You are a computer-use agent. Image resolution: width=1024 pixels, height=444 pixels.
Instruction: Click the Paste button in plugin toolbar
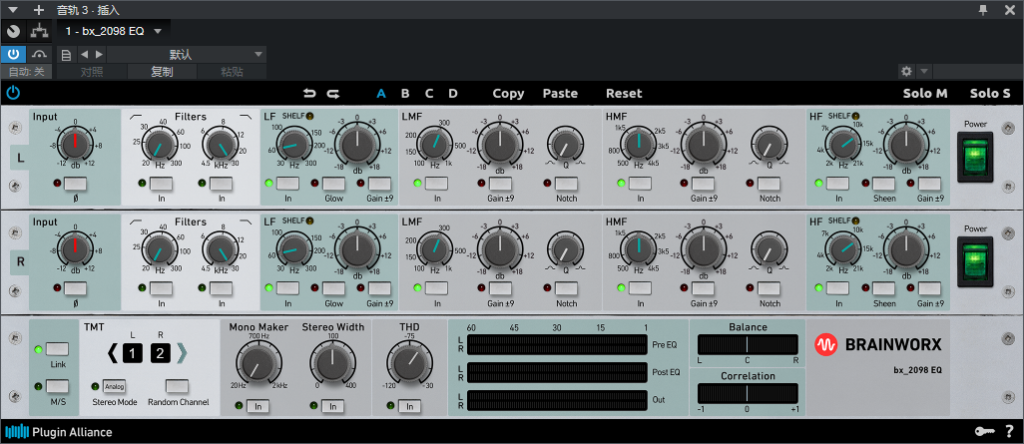tap(560, 93)
